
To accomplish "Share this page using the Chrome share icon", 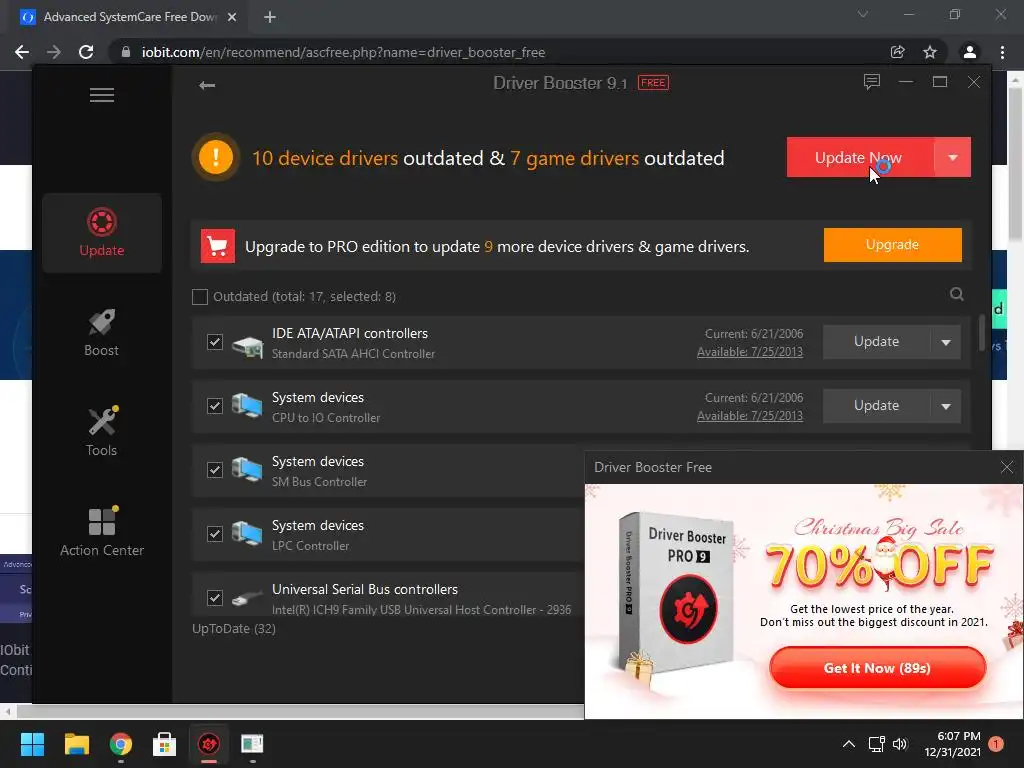I will click(x=897, y=52).
